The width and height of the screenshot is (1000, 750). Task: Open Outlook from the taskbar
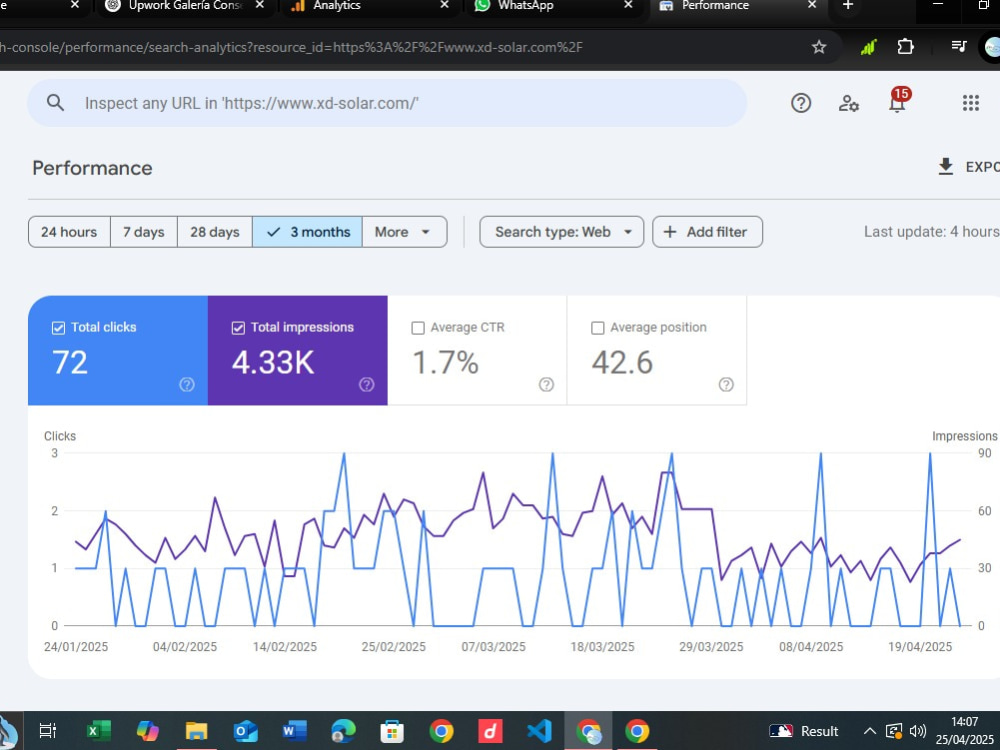(x=245, y=731)
